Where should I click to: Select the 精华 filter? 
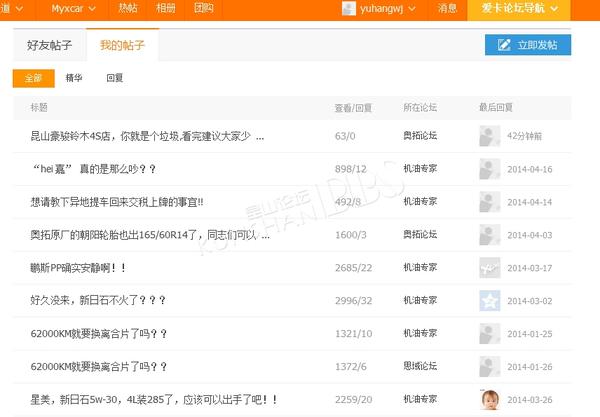tap(74, 78)
